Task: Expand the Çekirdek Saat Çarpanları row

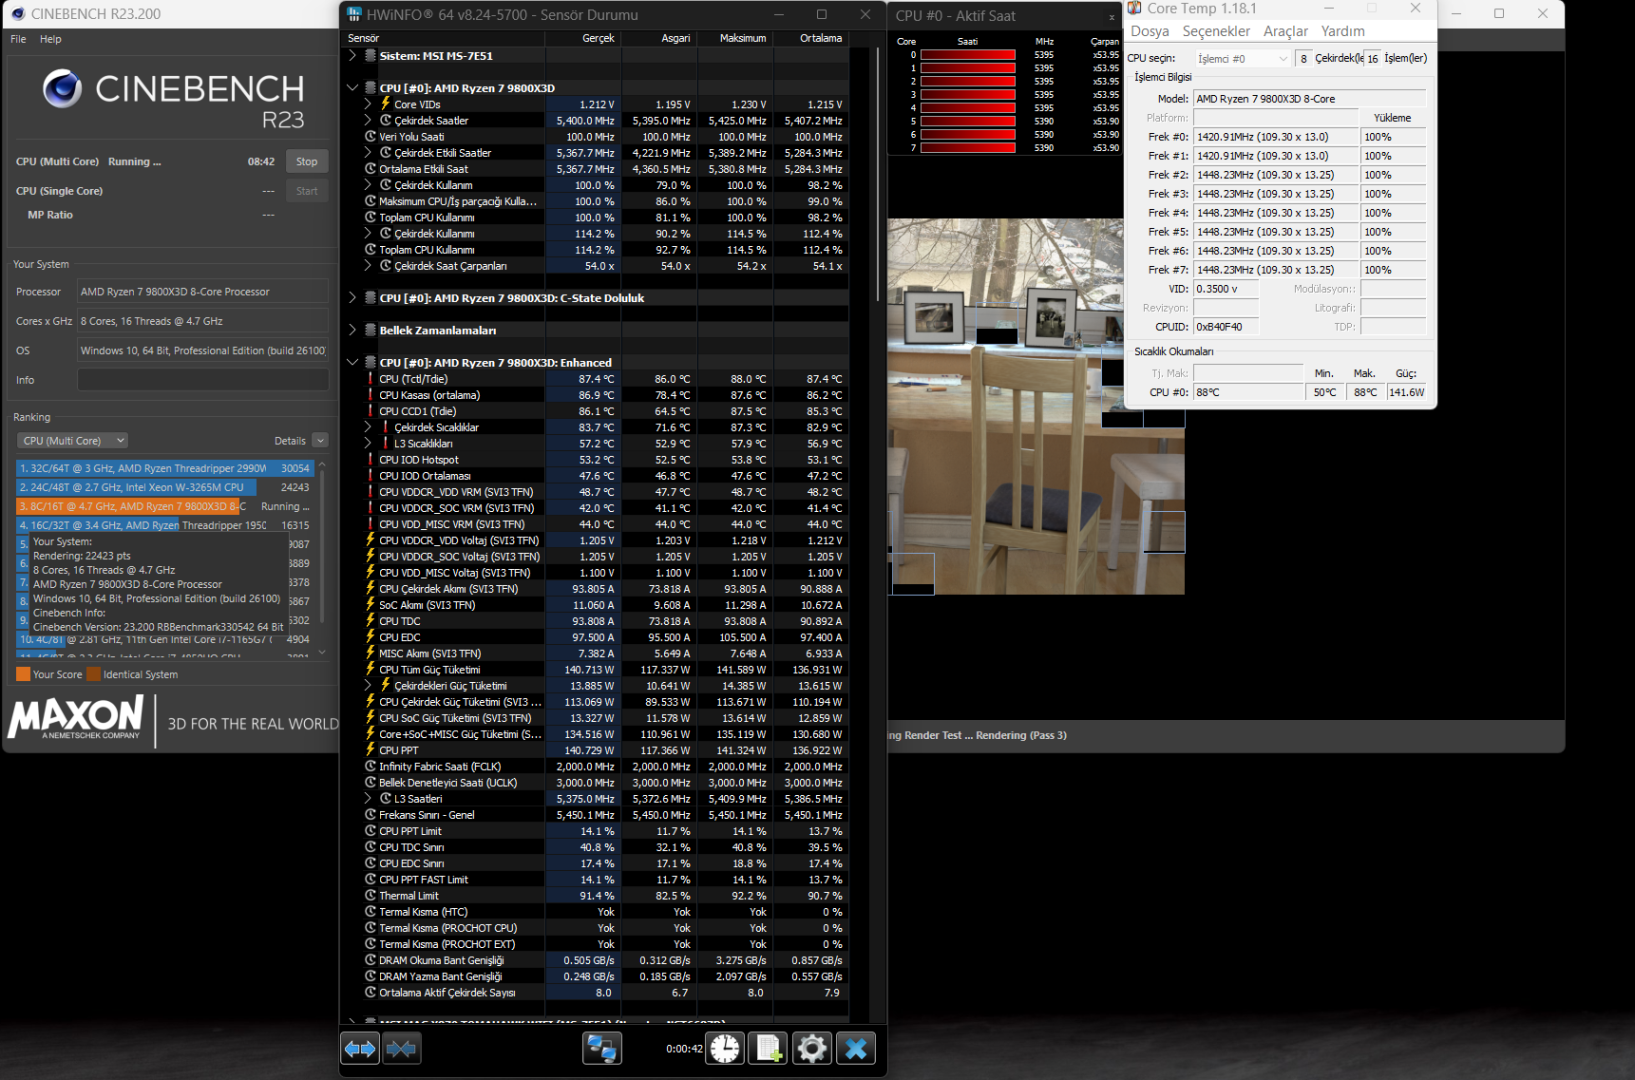Action: point(368,266)
